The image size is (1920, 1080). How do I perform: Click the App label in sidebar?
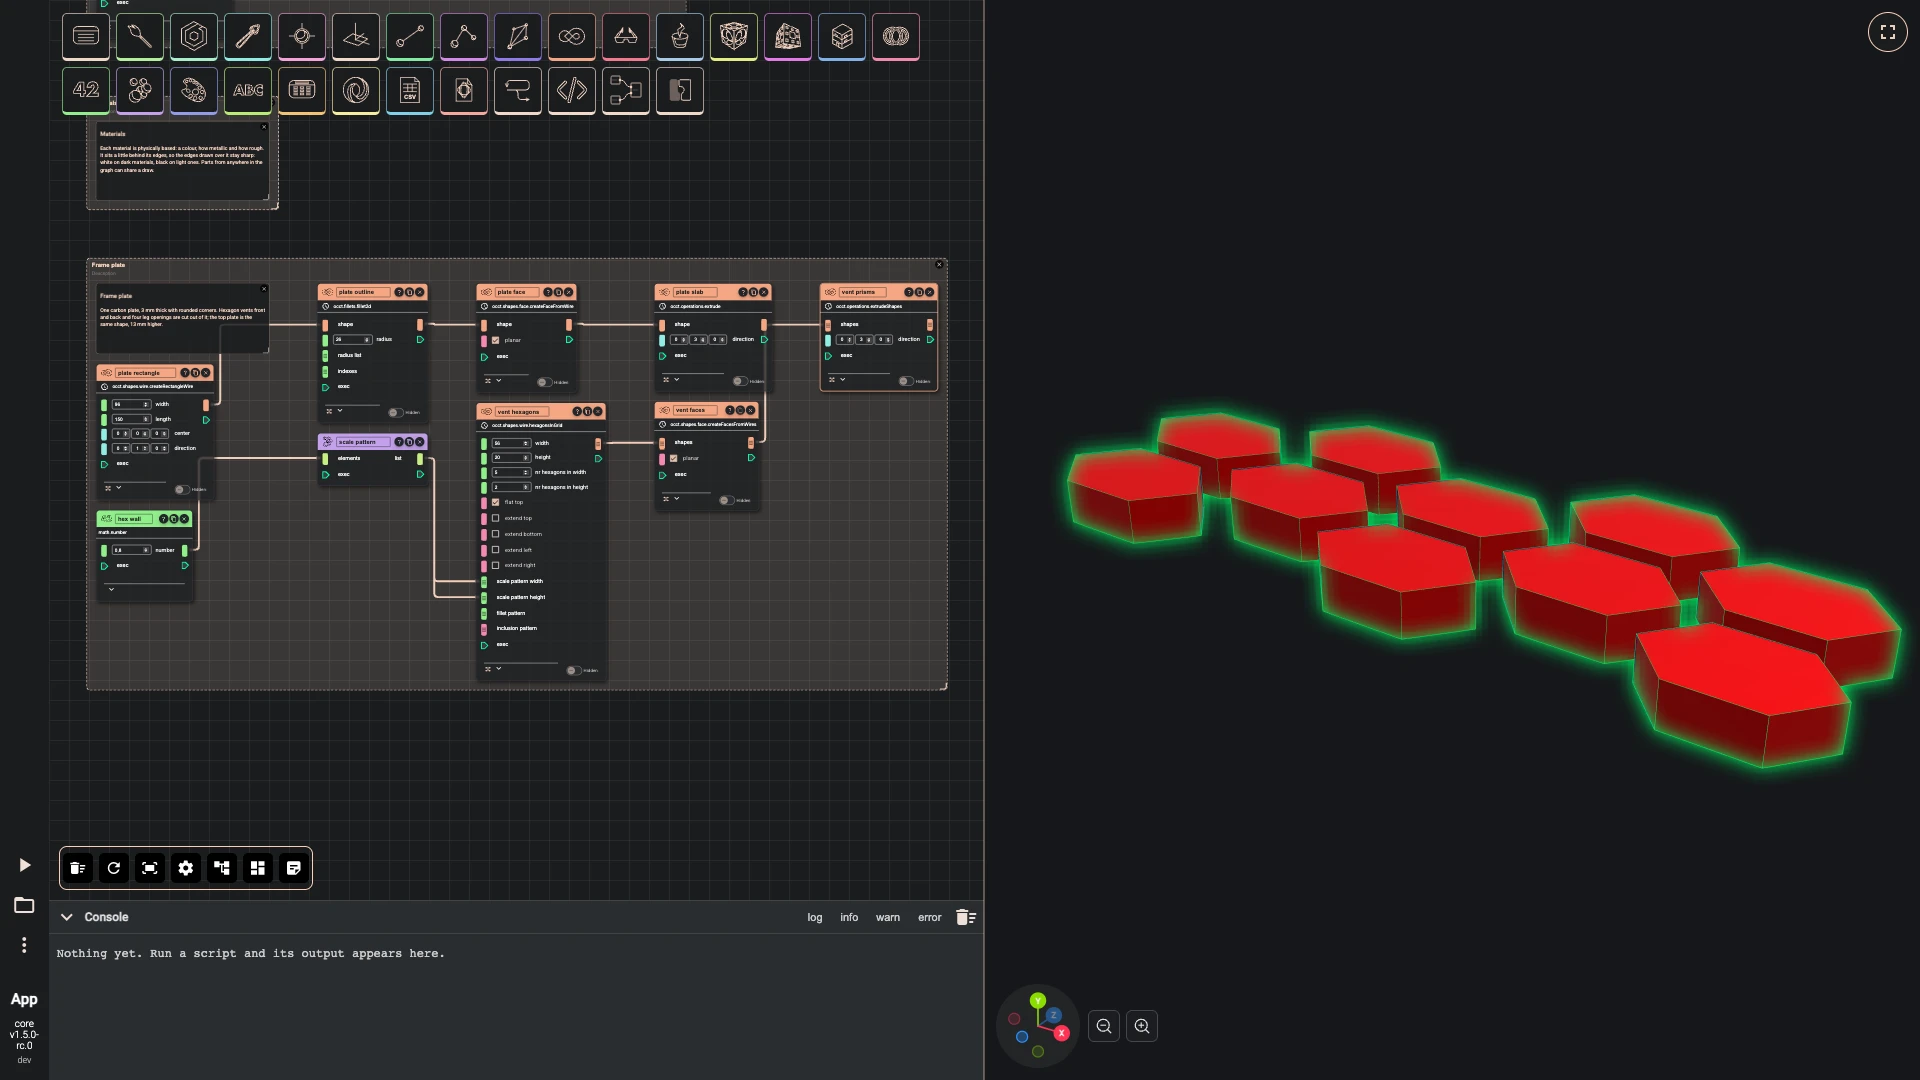(24, 999)
